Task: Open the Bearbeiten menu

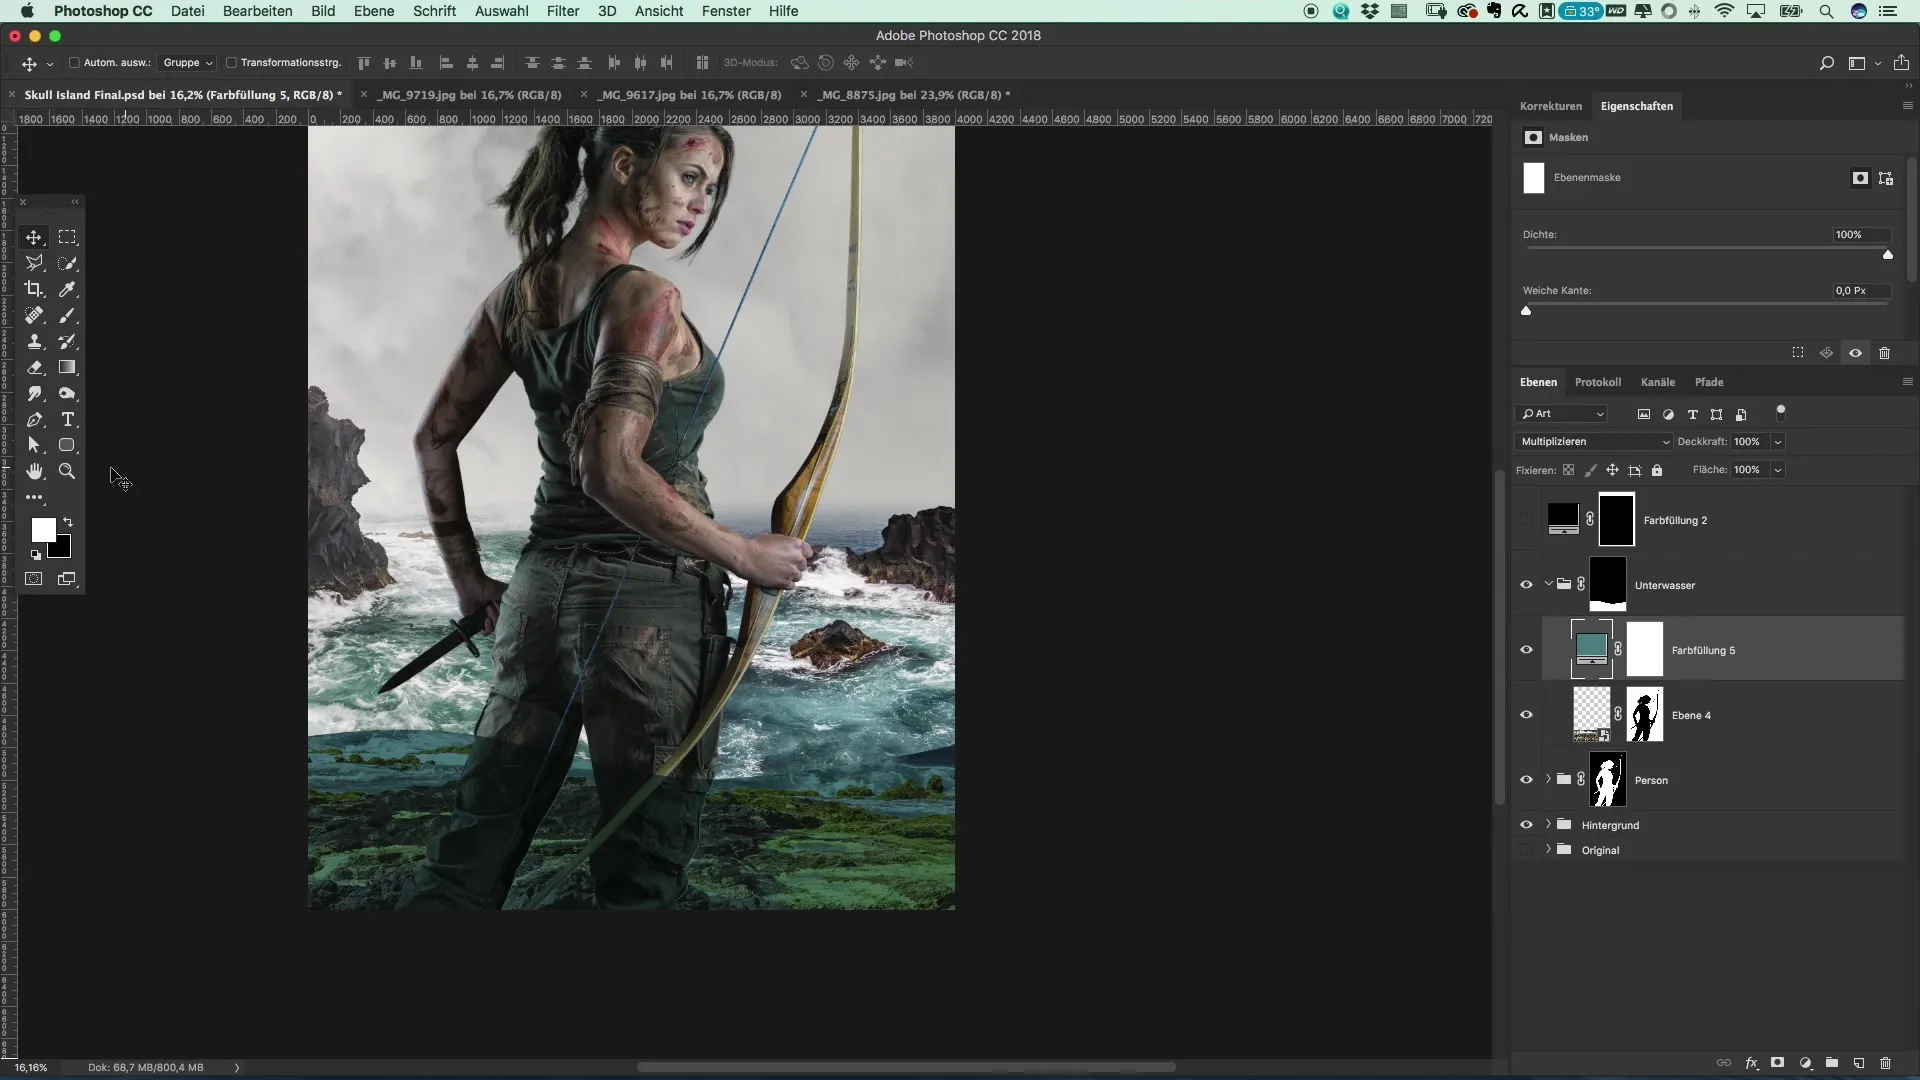Action: click(x=258, y=11)
